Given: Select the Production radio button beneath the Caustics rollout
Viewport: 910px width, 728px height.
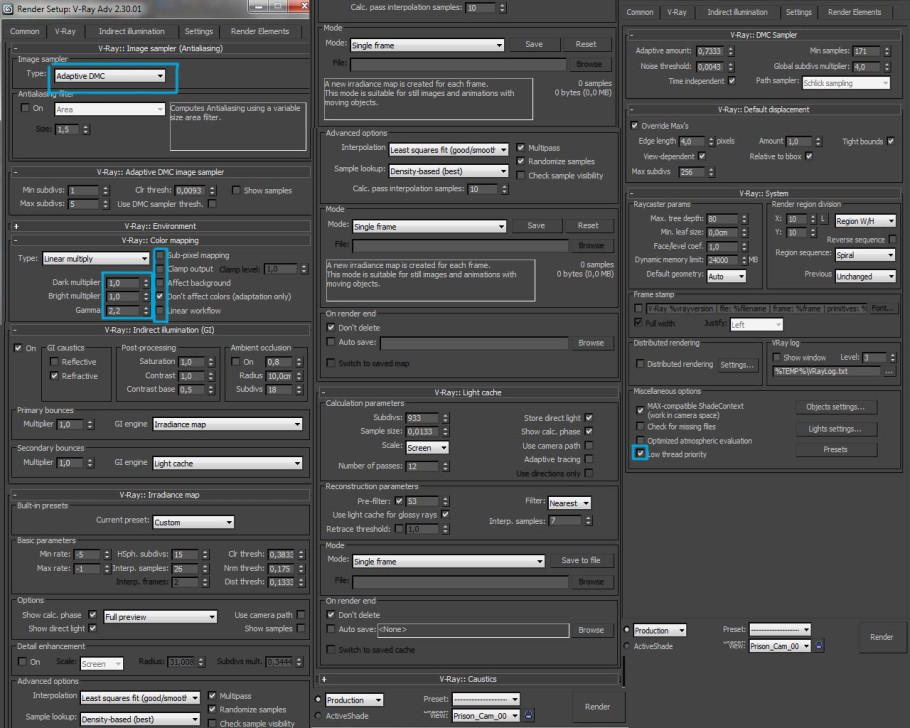Looking at the screenshot, I should tap(318, 700).
